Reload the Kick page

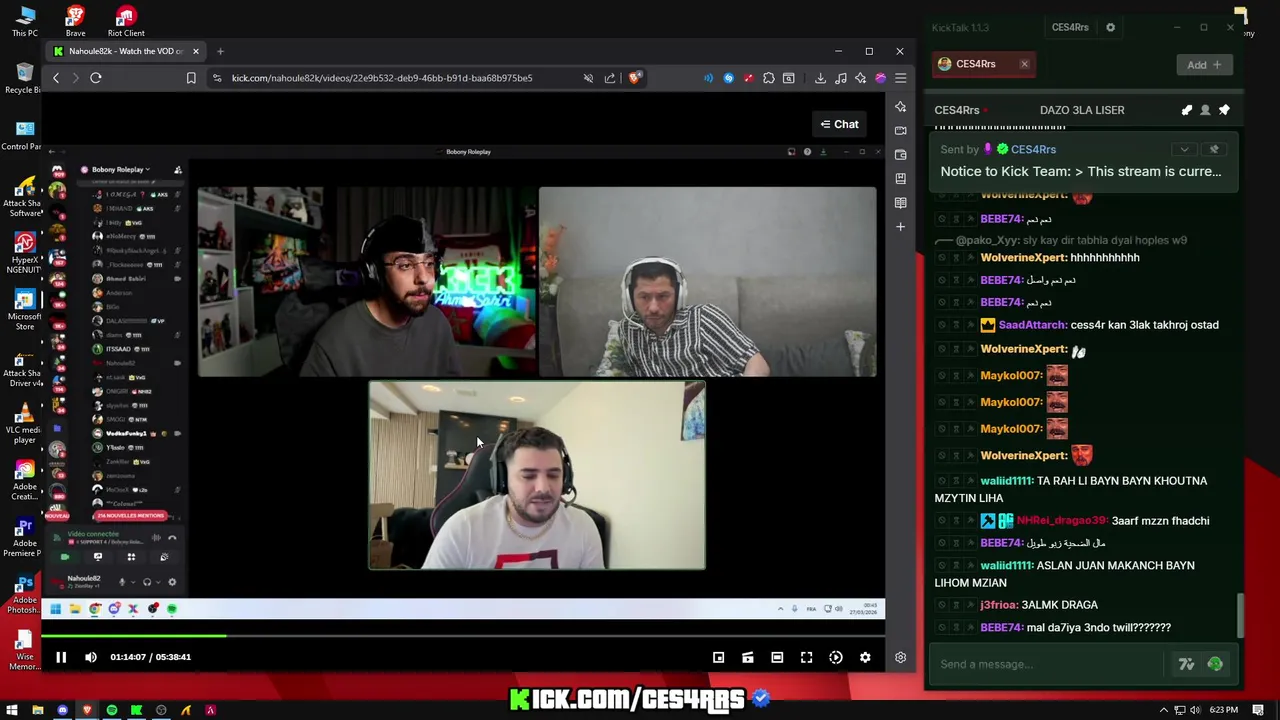[x=96, y=78]
